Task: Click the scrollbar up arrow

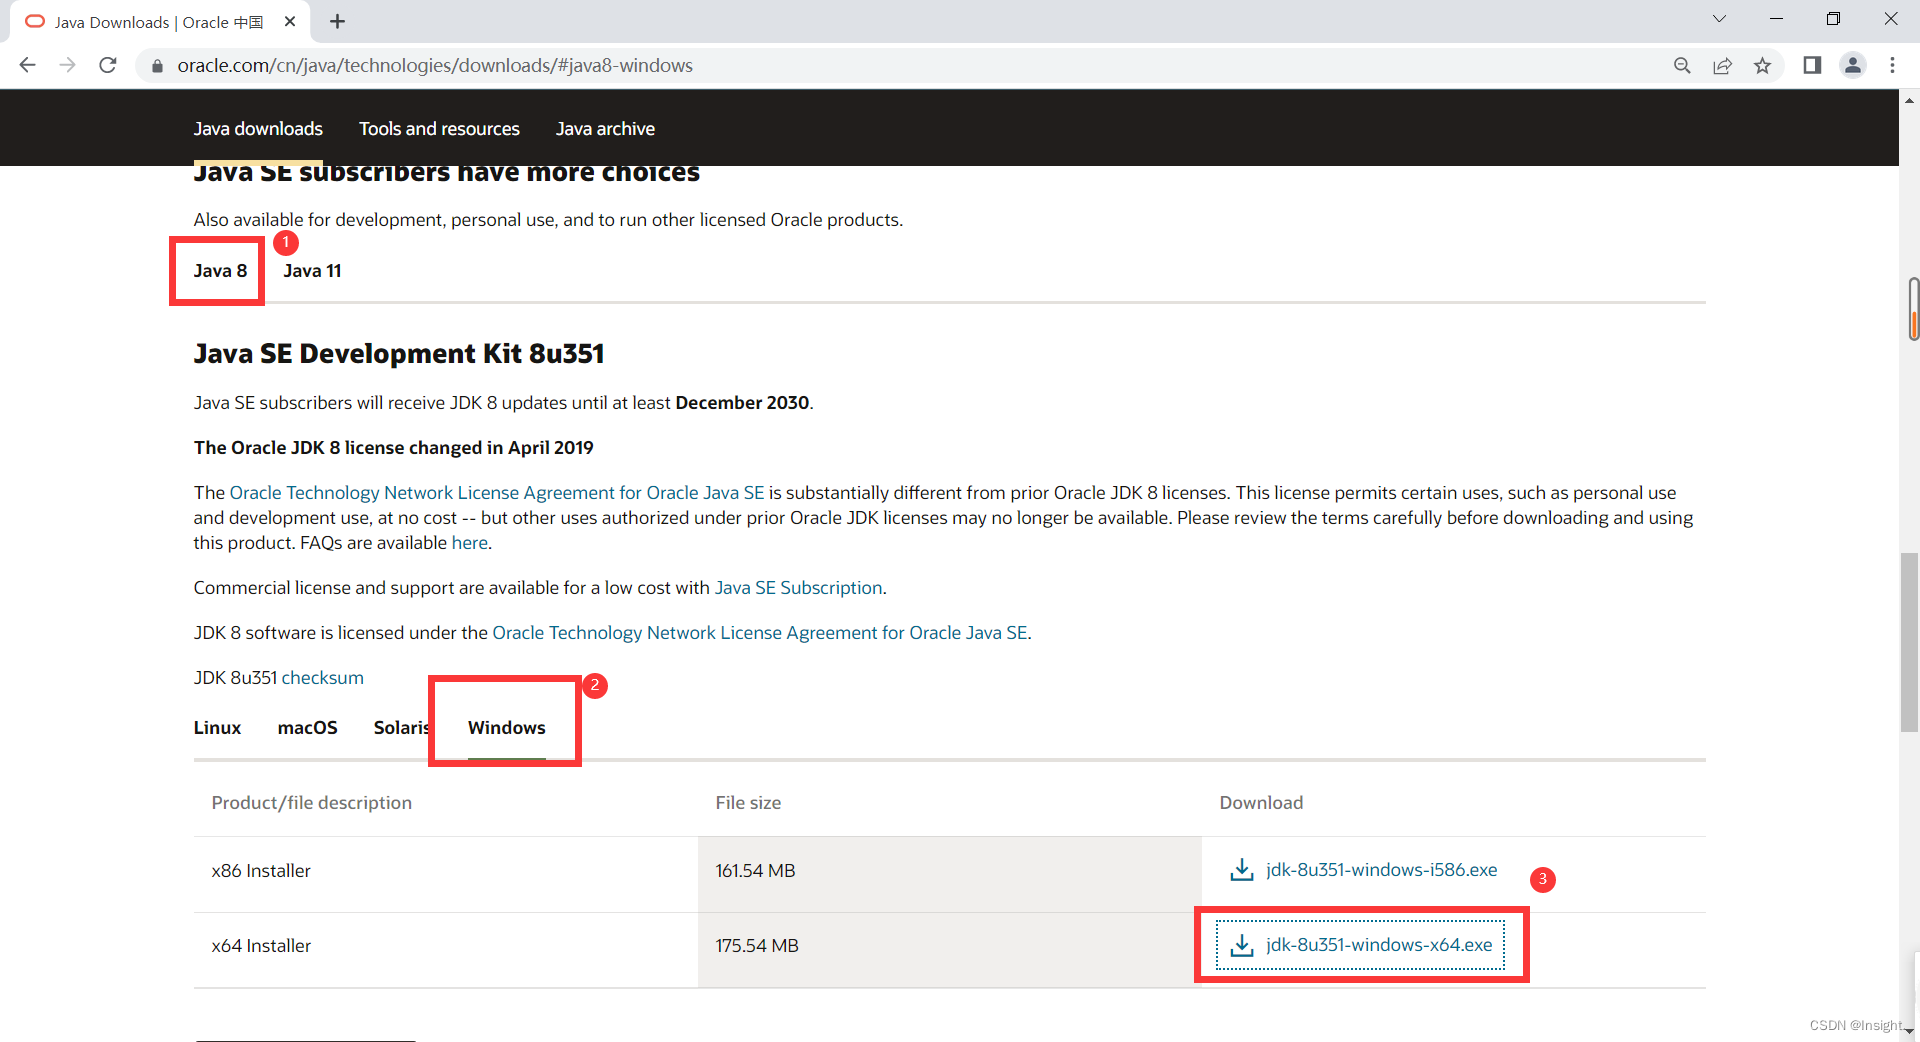Action: (x=1909, y=100)
